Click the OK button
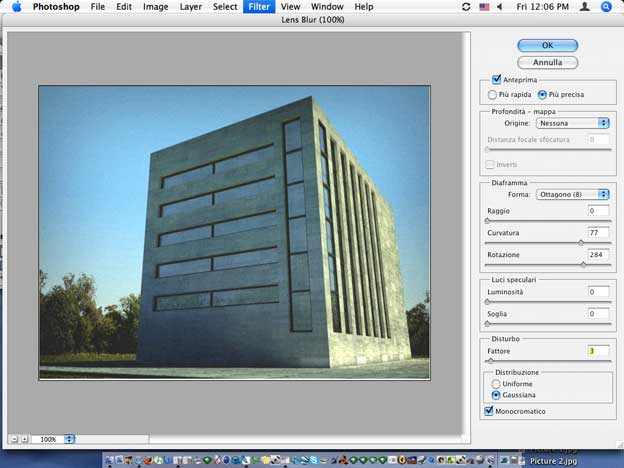 547,45
